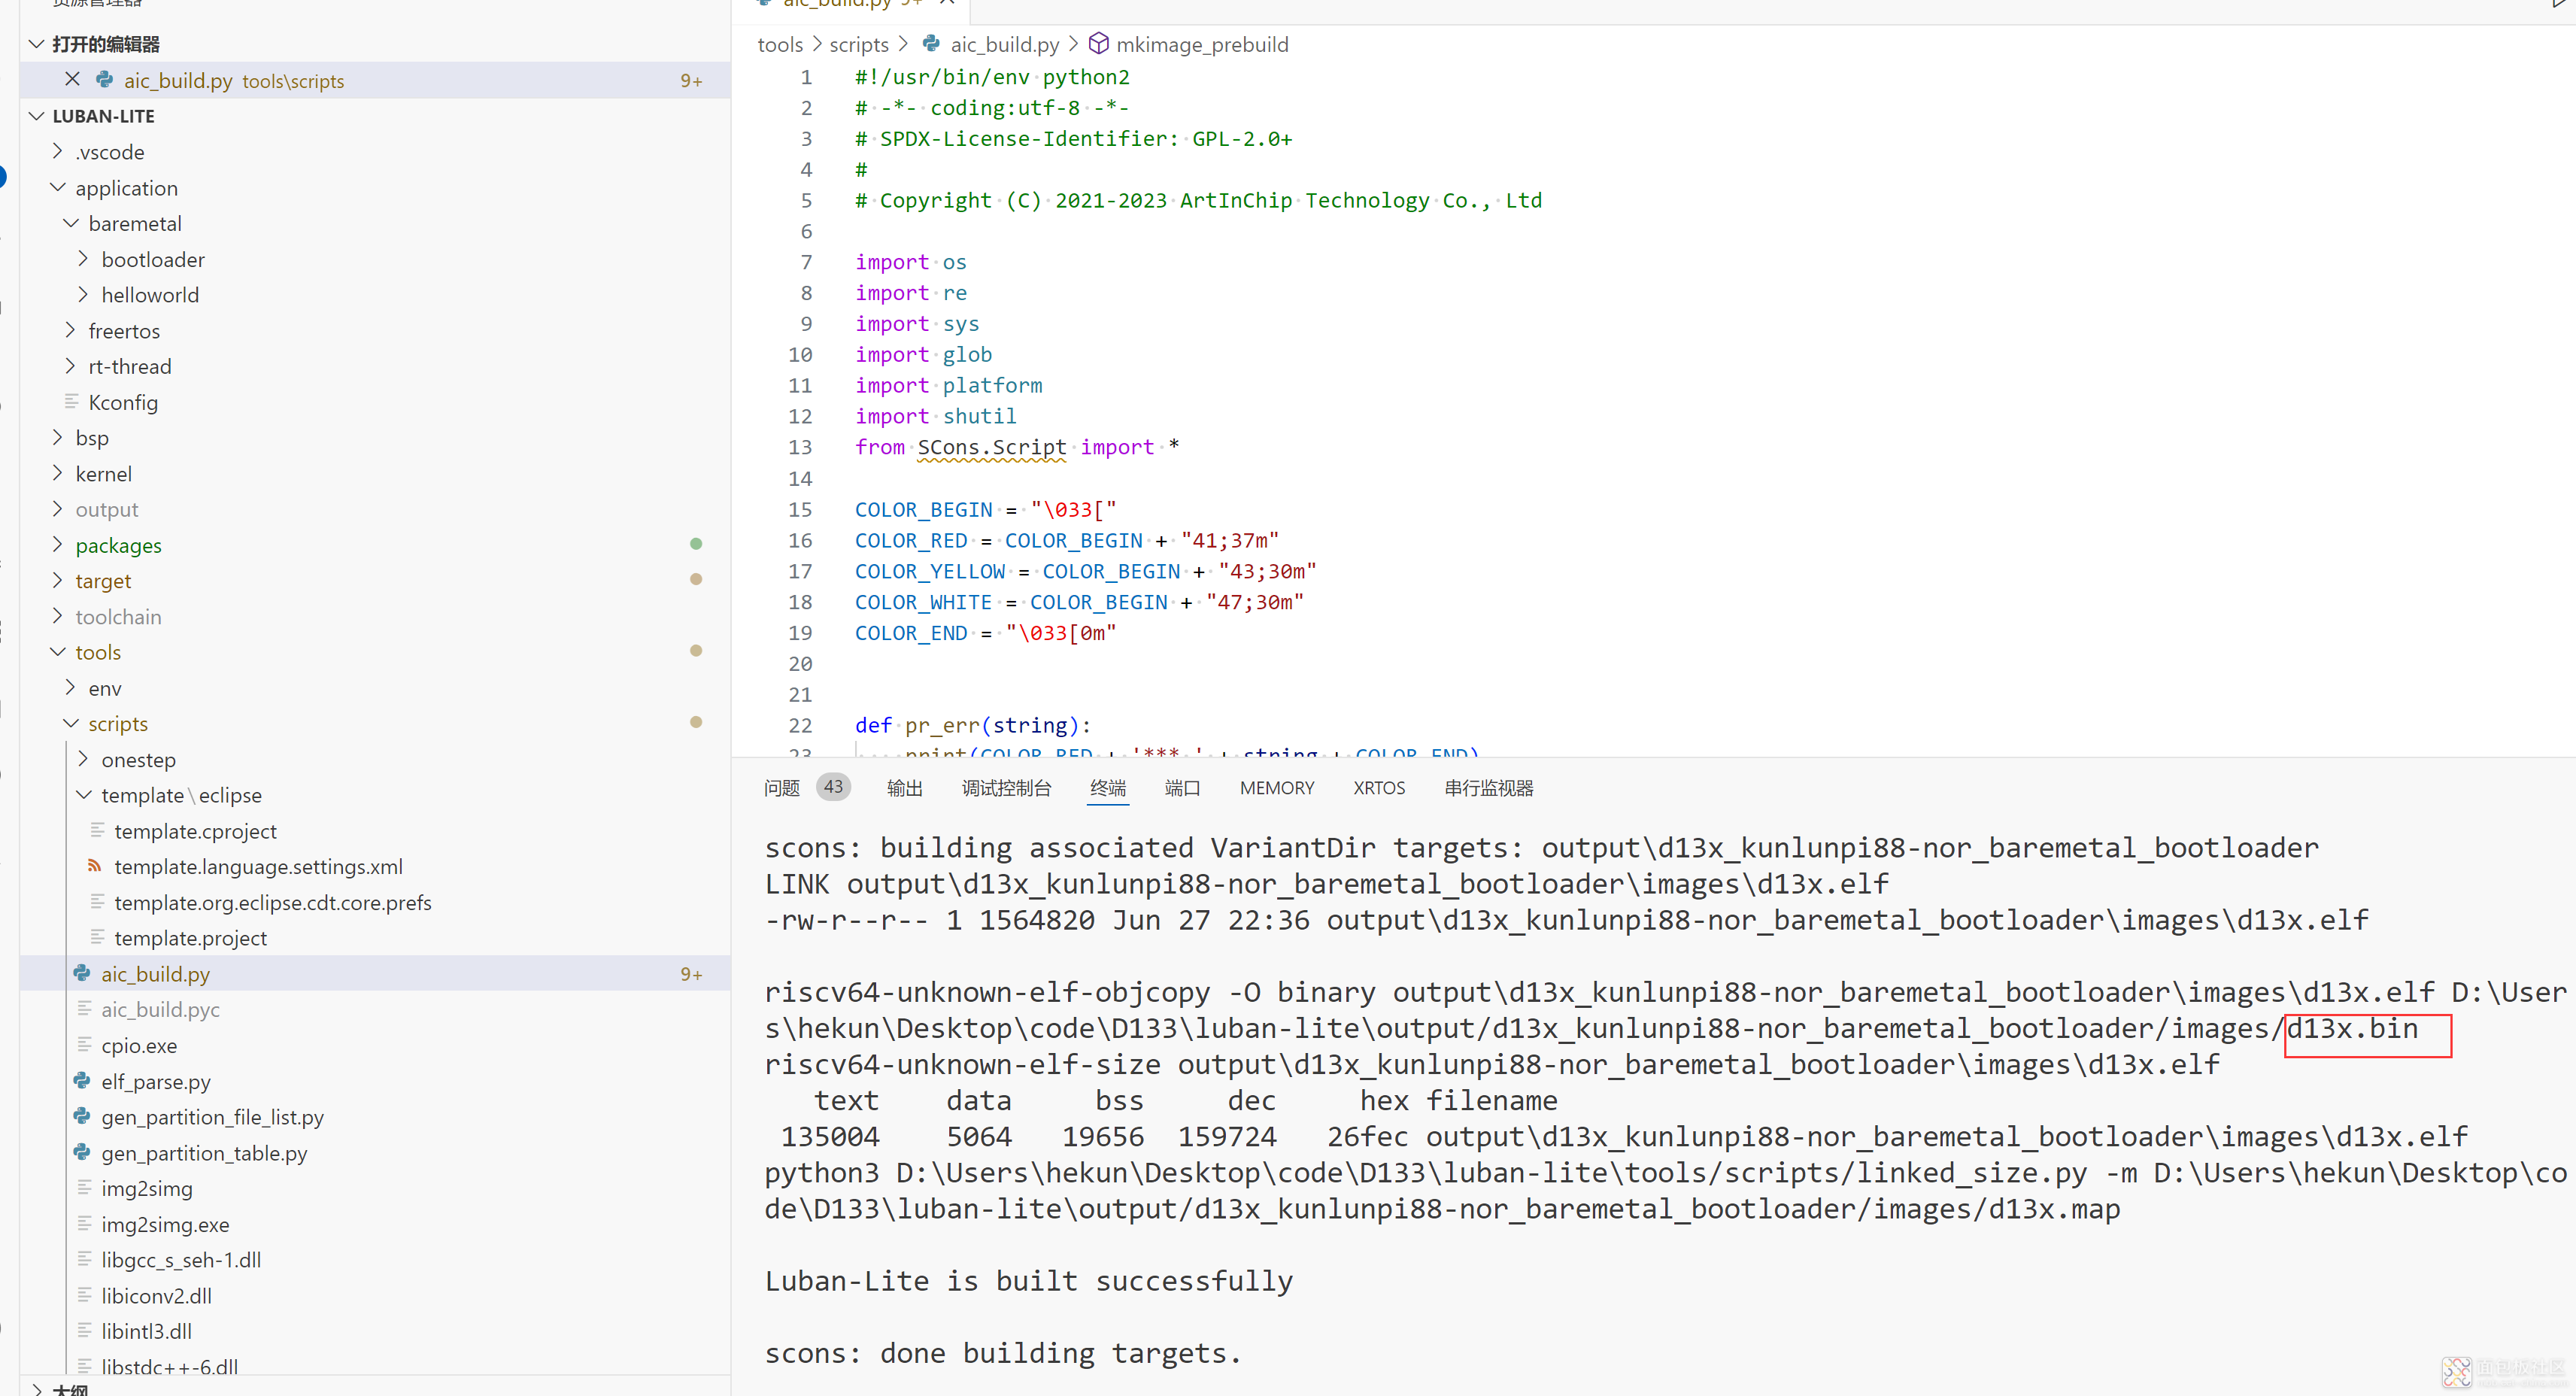The image size is (2576, 1396).
Task: Switch to the Output tab (输出)
Action: point(904,788)
